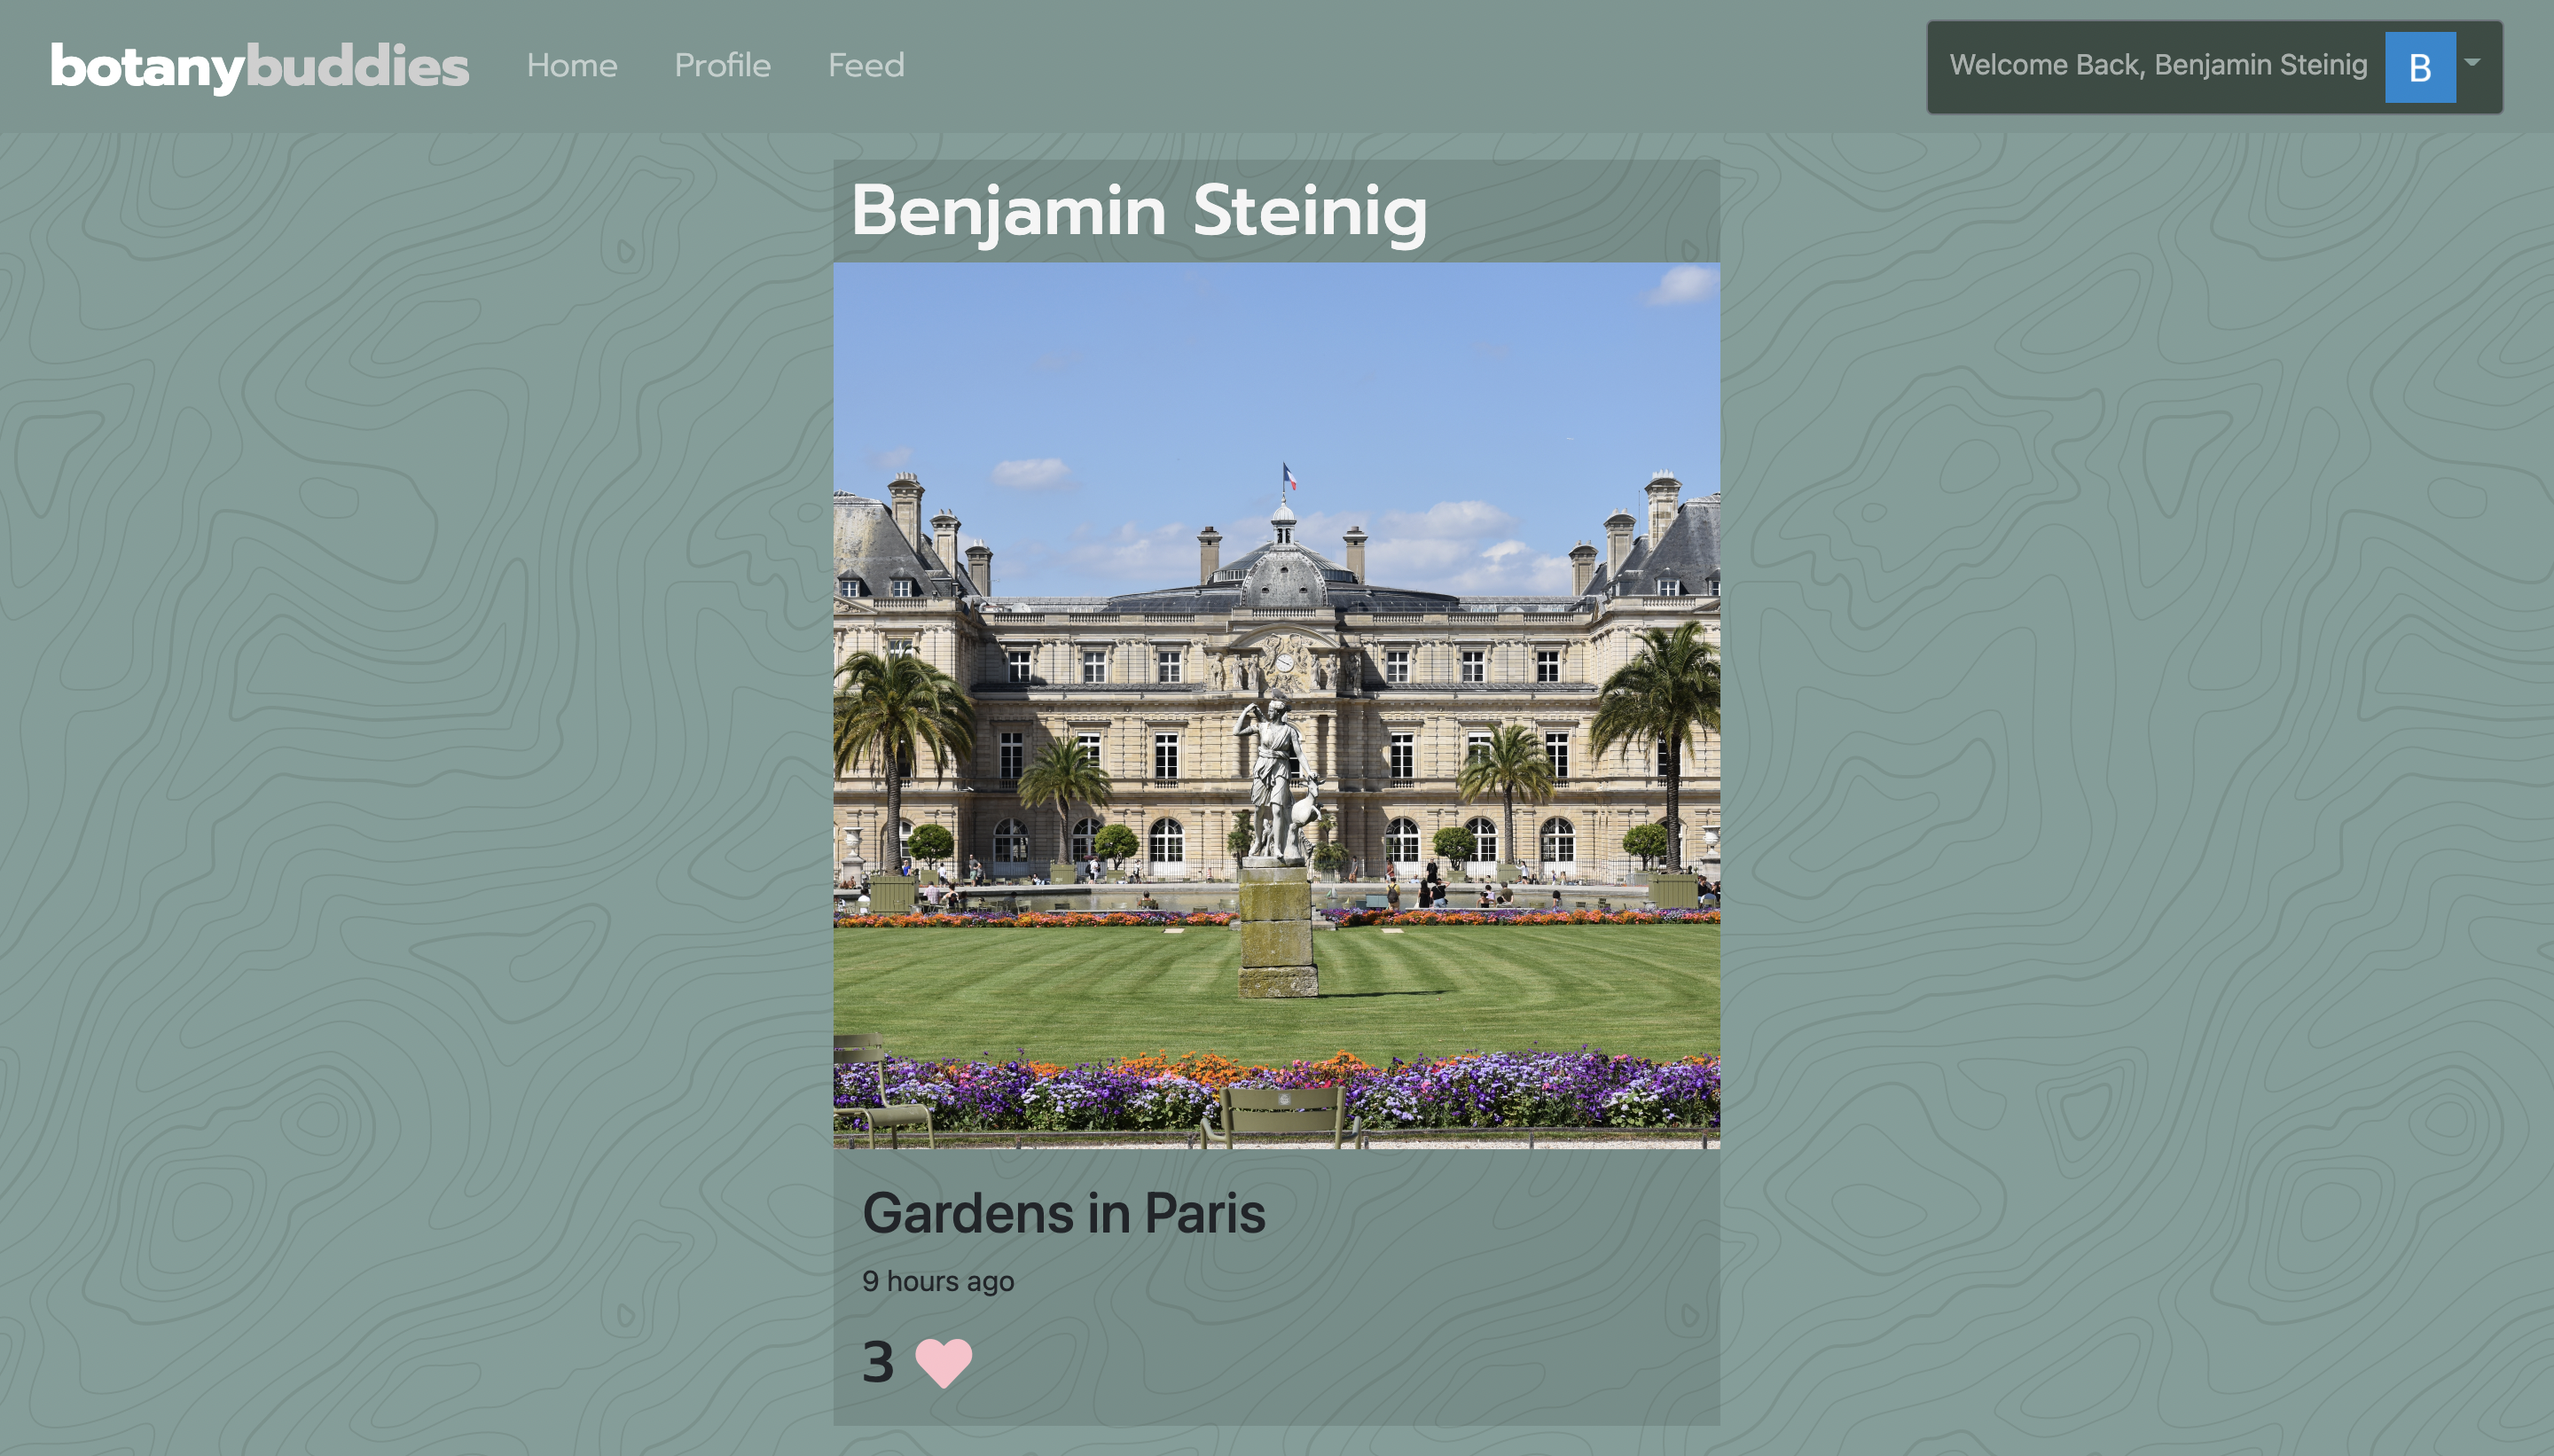
Task: Click the Gardens in Paris post title
Action: 1064,1213
